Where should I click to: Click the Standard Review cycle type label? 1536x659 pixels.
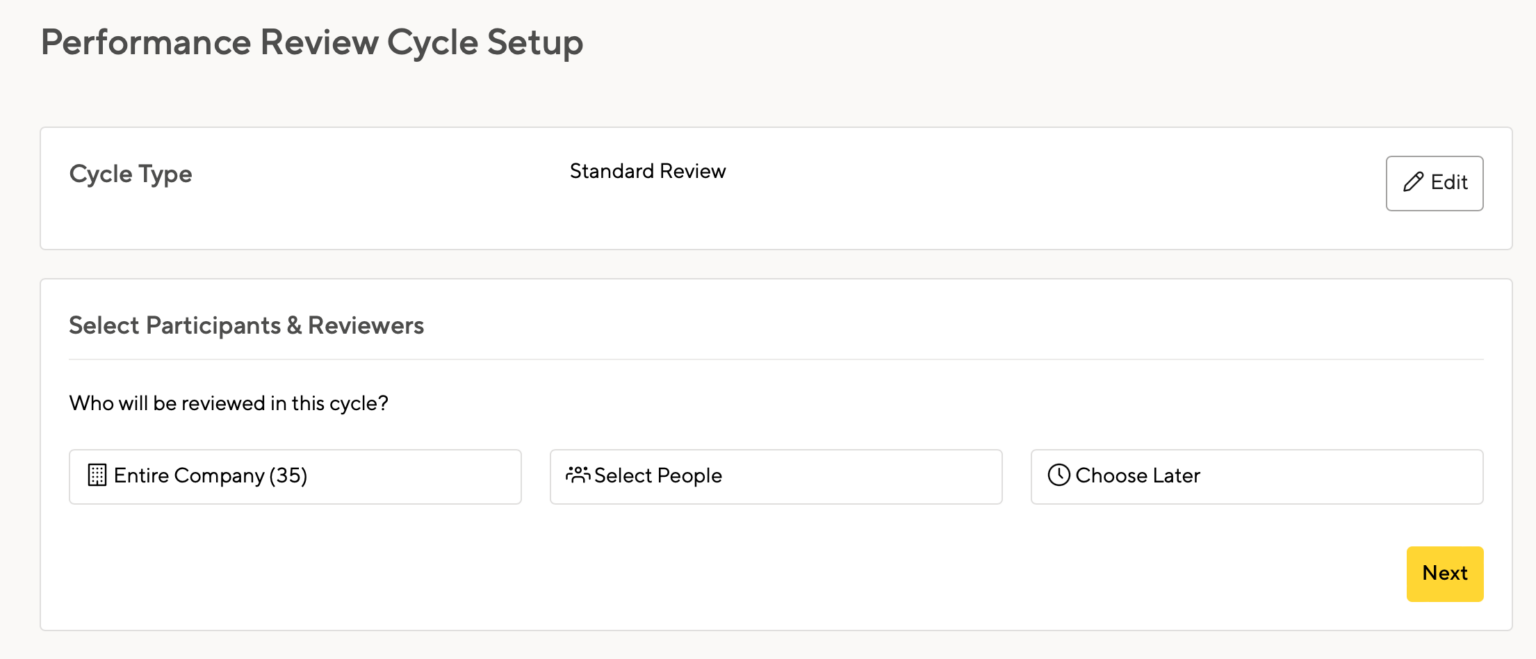point(647,171)
